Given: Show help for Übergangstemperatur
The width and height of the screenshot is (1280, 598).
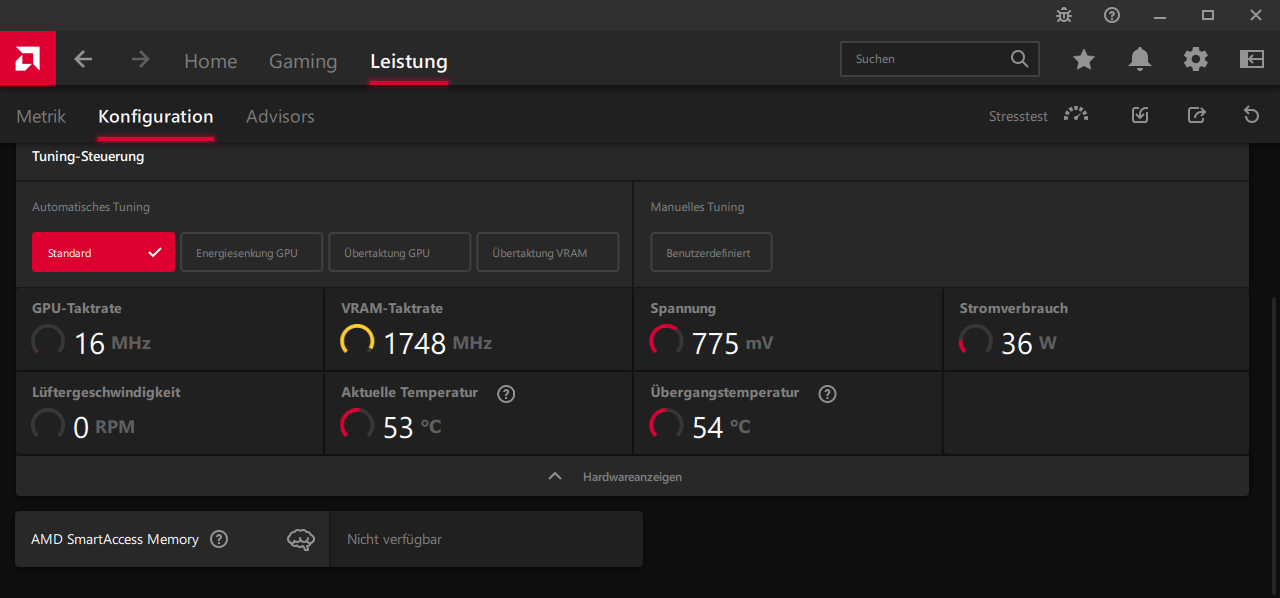Looking at the screenshot, I should 827,394.
